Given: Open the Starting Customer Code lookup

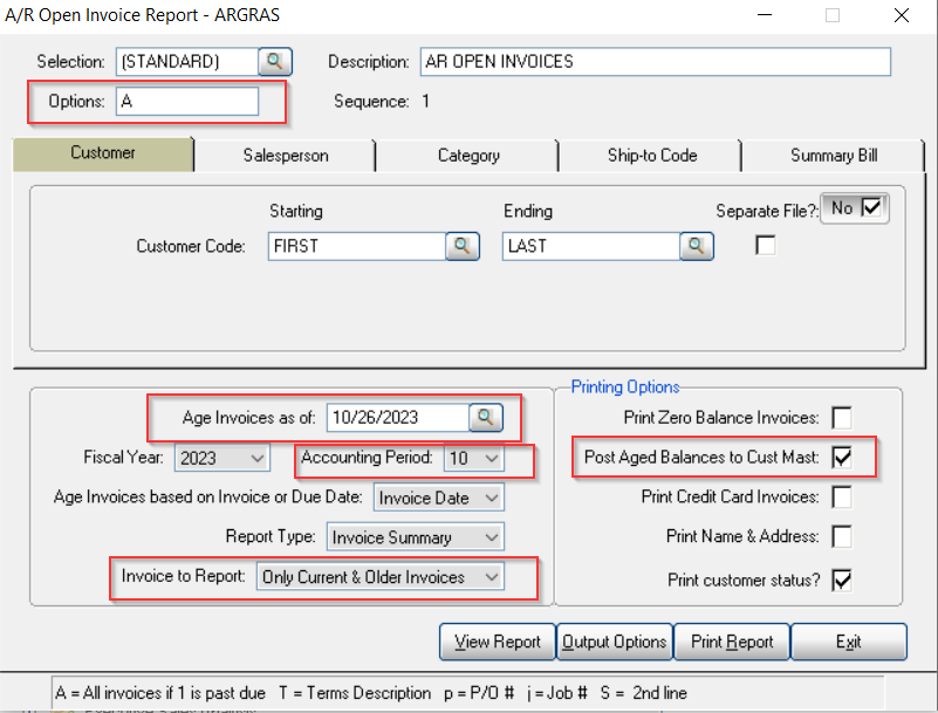Looking at the screenshot, I should click(x=462, y=246).
